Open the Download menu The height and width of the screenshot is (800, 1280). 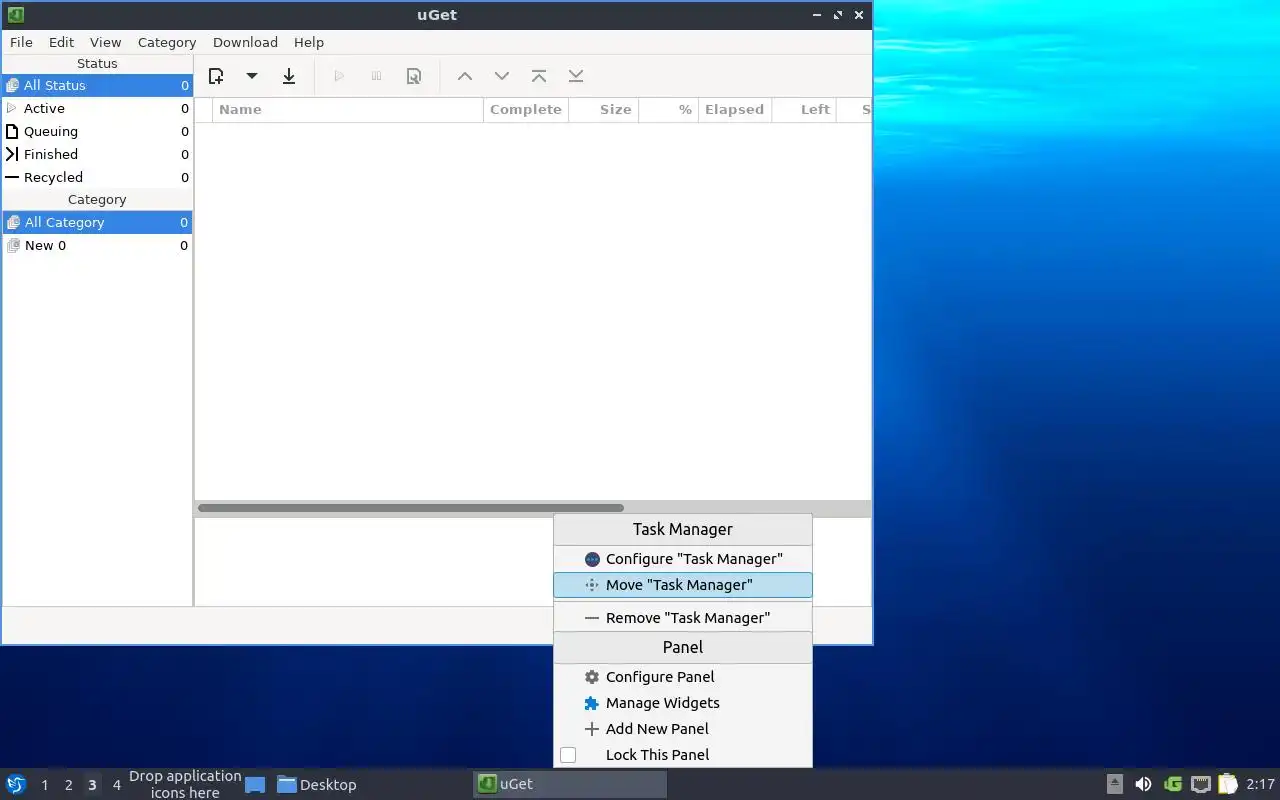[245, 42]
